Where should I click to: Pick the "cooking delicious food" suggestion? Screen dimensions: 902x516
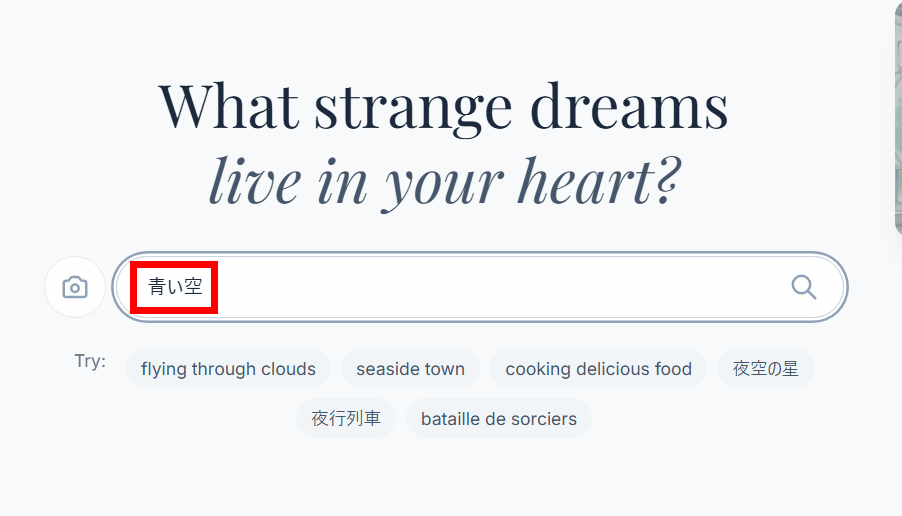click(598, 369)
